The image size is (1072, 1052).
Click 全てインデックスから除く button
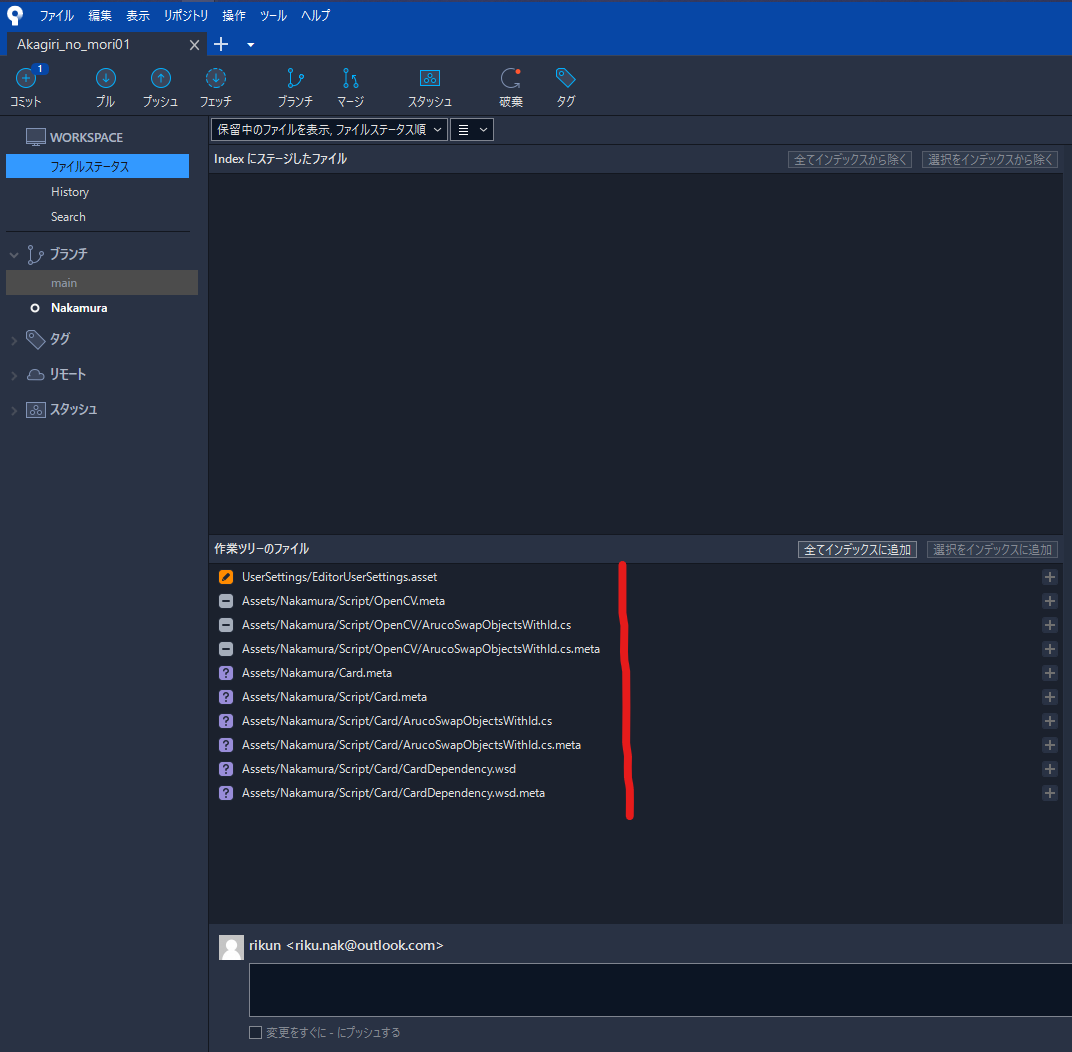850,159
